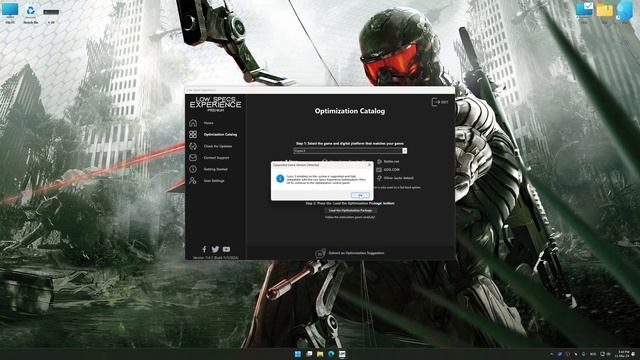Open This PC desktop icon
The height and width of the screenshot is (360, 640).
tap(10, 13)
